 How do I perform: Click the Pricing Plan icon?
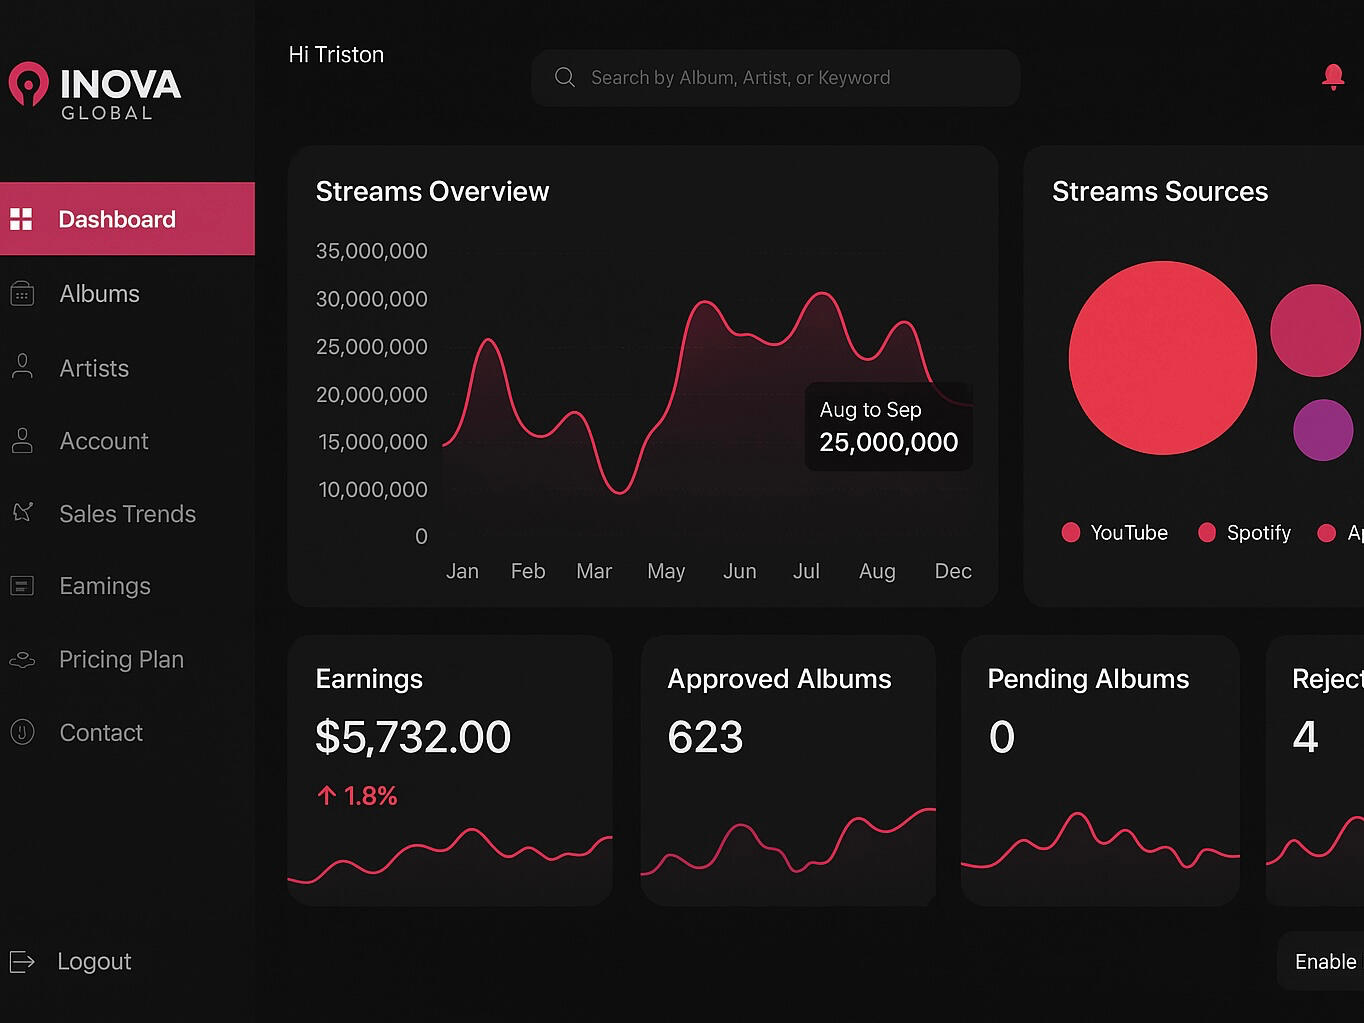(22, 660)
